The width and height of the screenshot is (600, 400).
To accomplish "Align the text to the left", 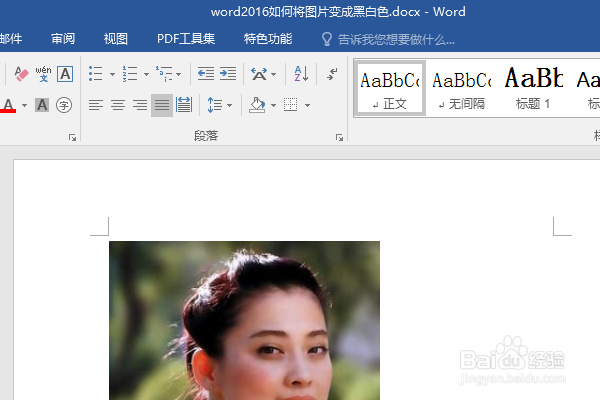I will click(96, 105).
